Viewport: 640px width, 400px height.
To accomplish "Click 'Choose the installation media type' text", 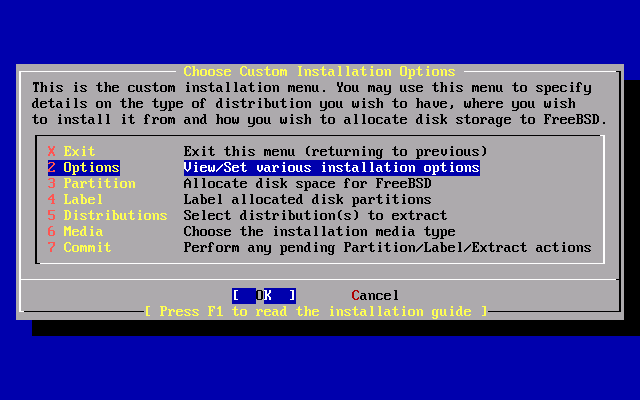I will [x=319, y=232].
